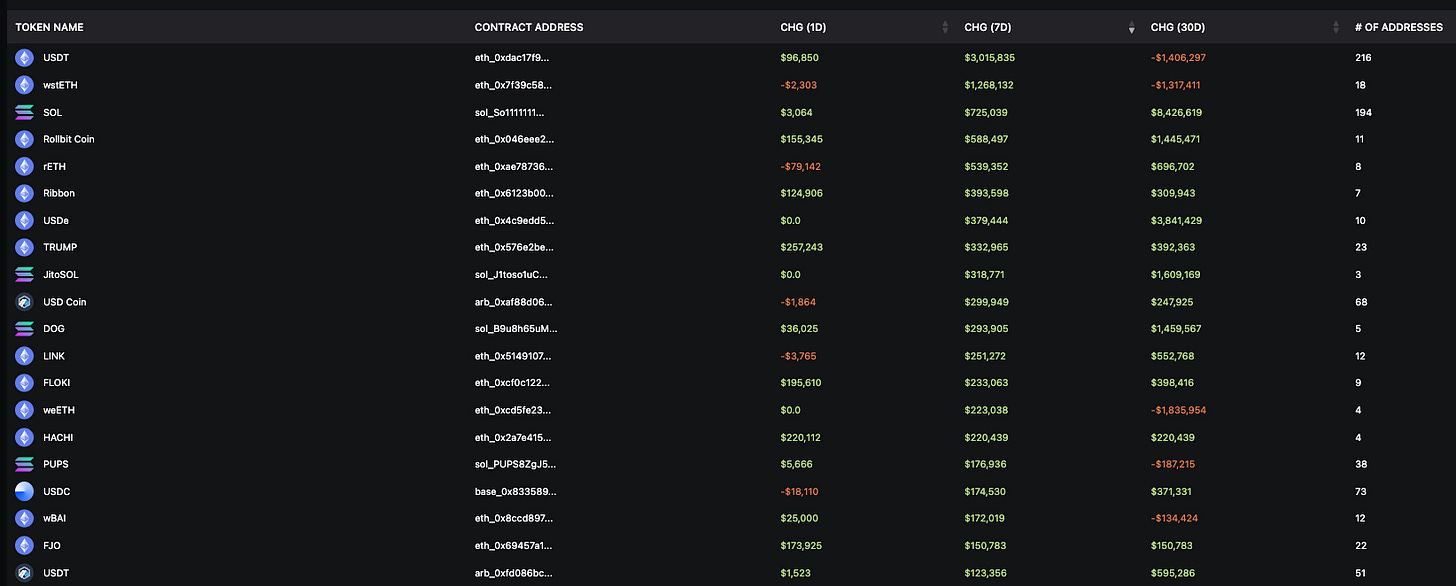1456x586 pixels.
Task: Click contract address arb_0xfd086bc...
Action: pyautogui.click(x=513, y=572)
